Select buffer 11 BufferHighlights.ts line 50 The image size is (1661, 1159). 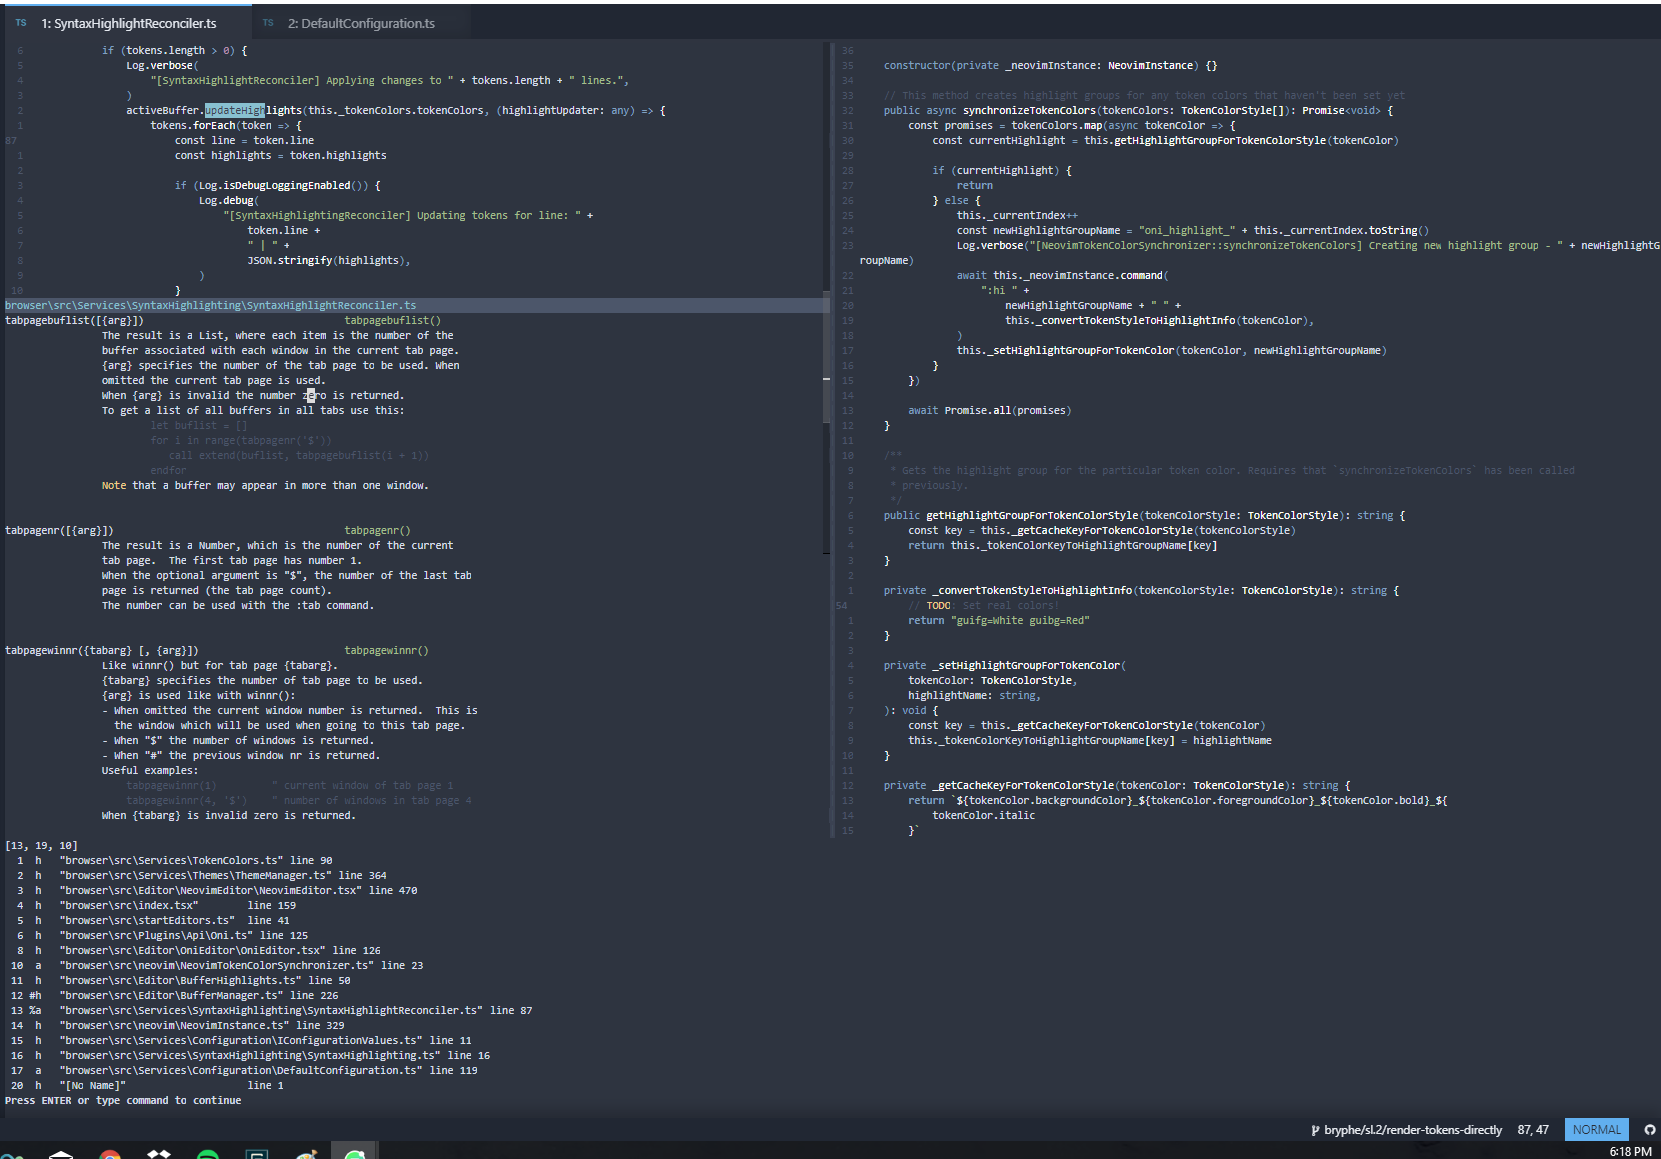coord(180,980)
